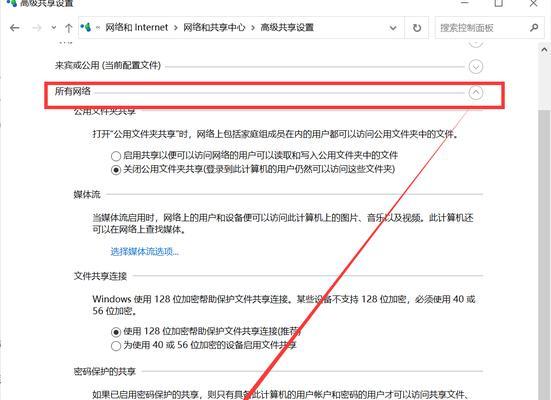The image size is (551, 400).
Task: Click the search magnifier icon
Action: click(534, 27)
